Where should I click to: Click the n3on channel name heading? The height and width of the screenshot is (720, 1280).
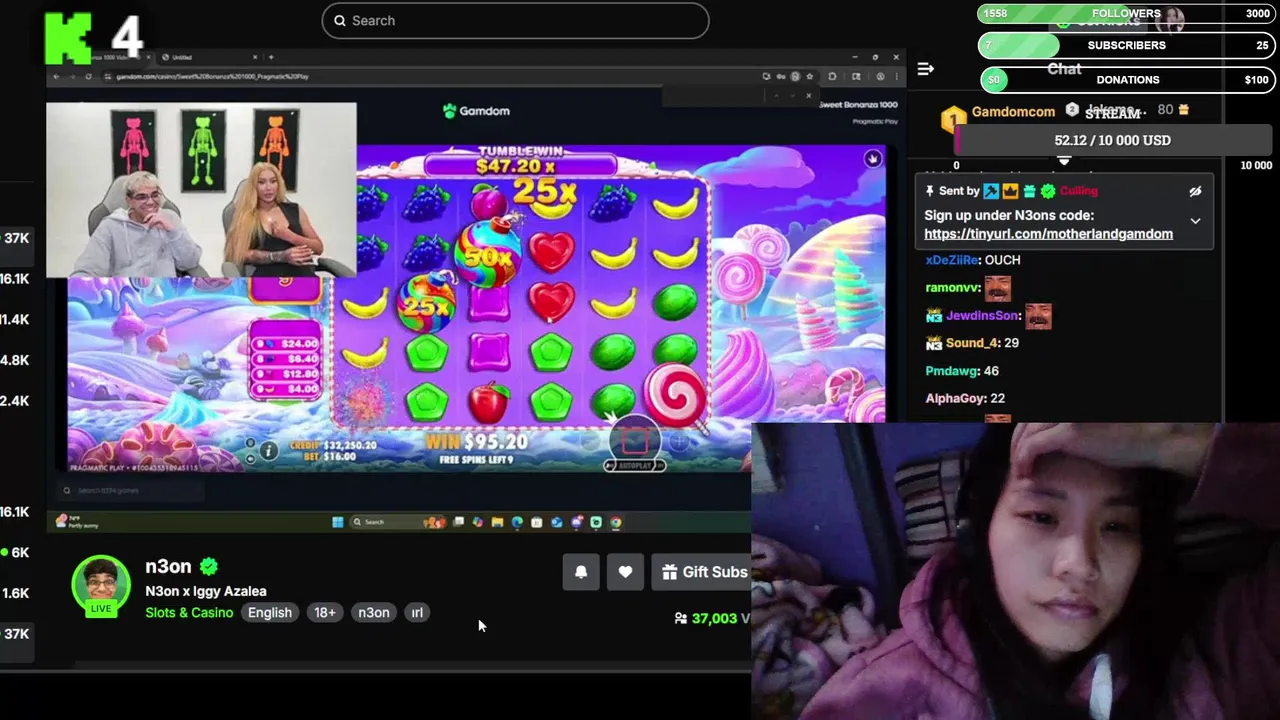(x=168, y=566)
